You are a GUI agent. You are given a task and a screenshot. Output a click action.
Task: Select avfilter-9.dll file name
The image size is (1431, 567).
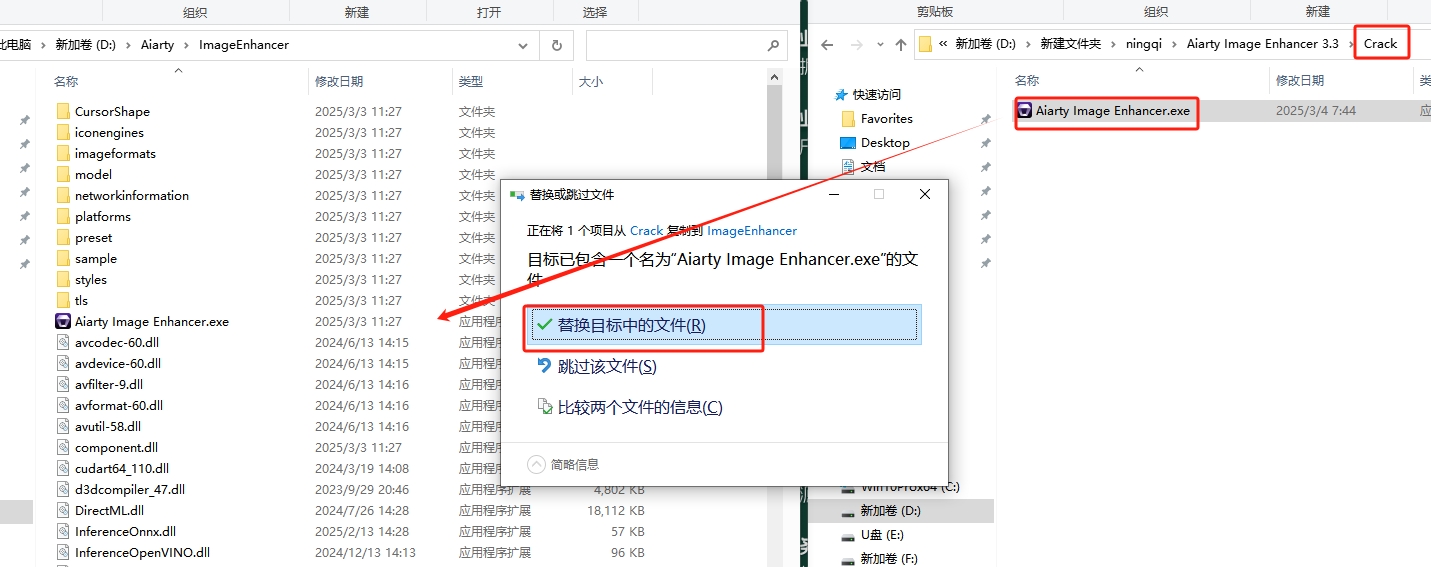(109, 384)
